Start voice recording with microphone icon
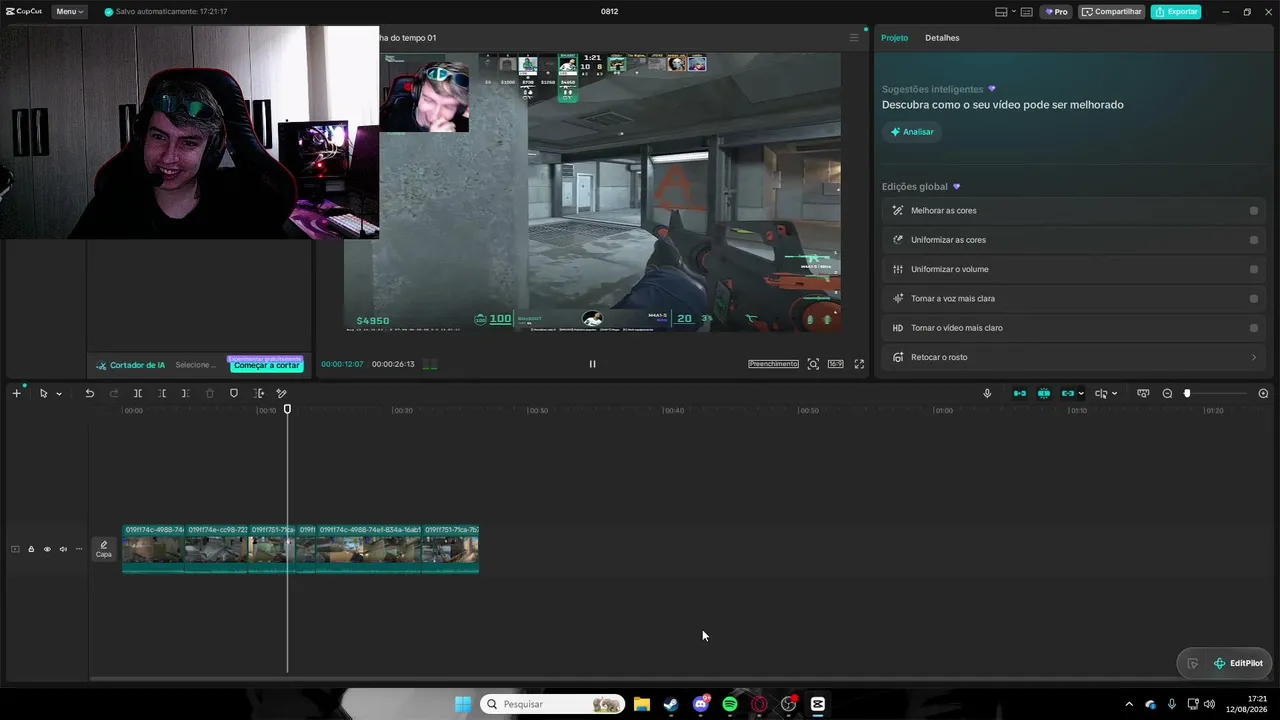 click(x=987, y=393)
